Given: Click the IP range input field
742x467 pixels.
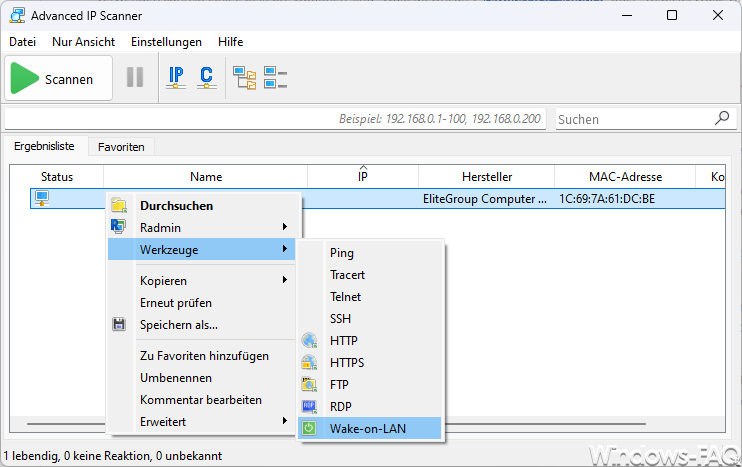Looking at the screenshot, I should tap(275, 119).
